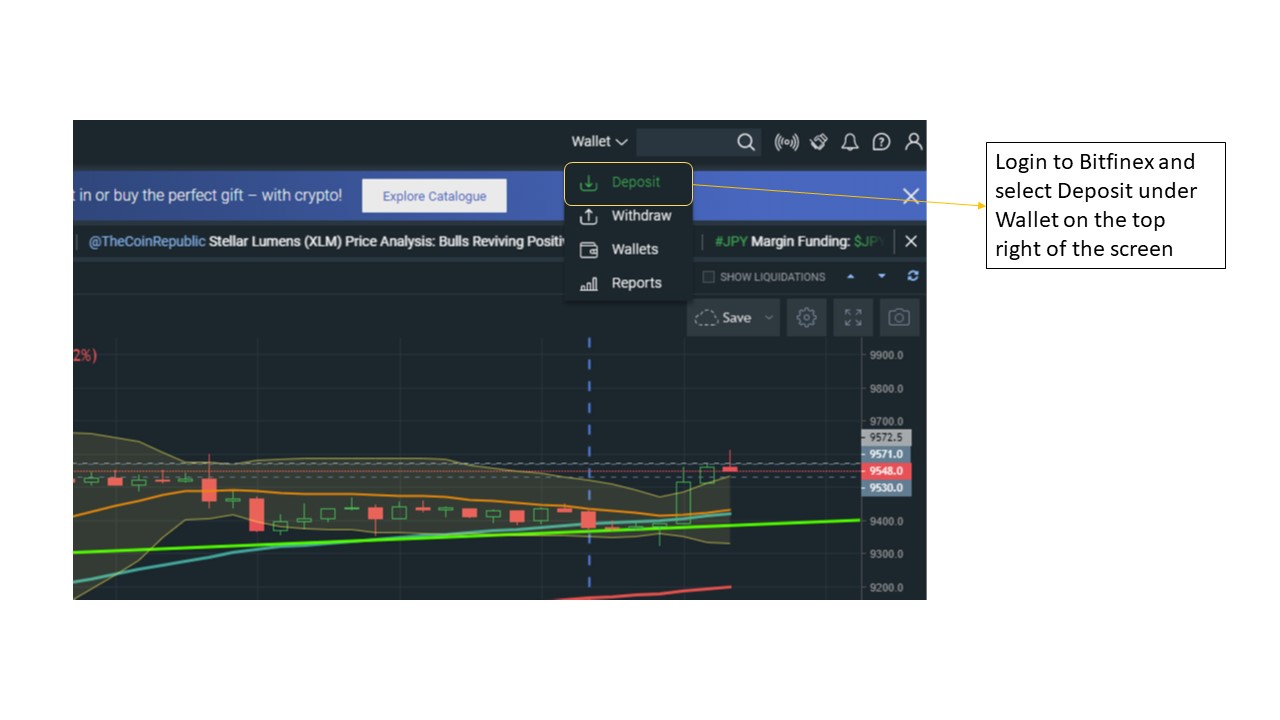Click the 9571.0 price label

pyautogui.click(x=886, y=454)
